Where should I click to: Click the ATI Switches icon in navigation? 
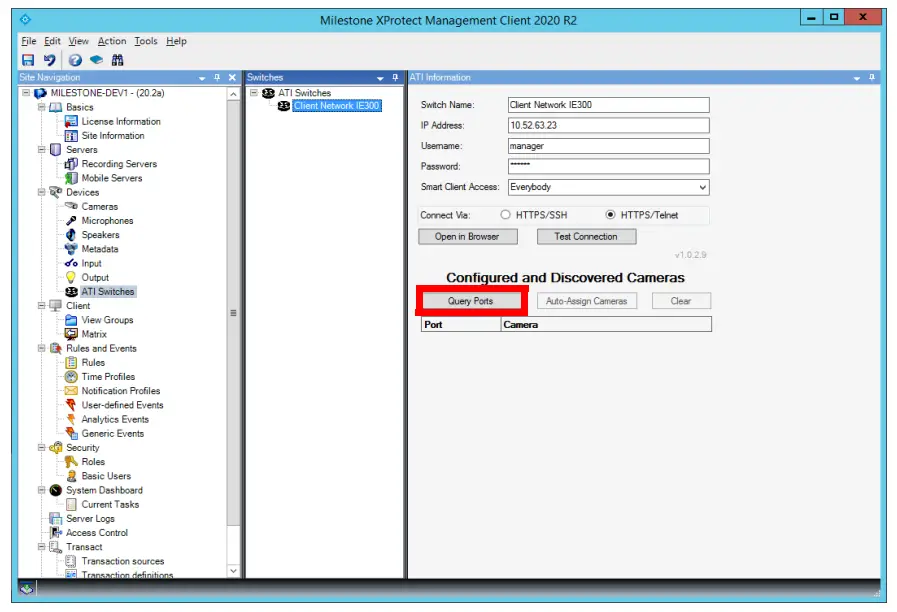71,292
